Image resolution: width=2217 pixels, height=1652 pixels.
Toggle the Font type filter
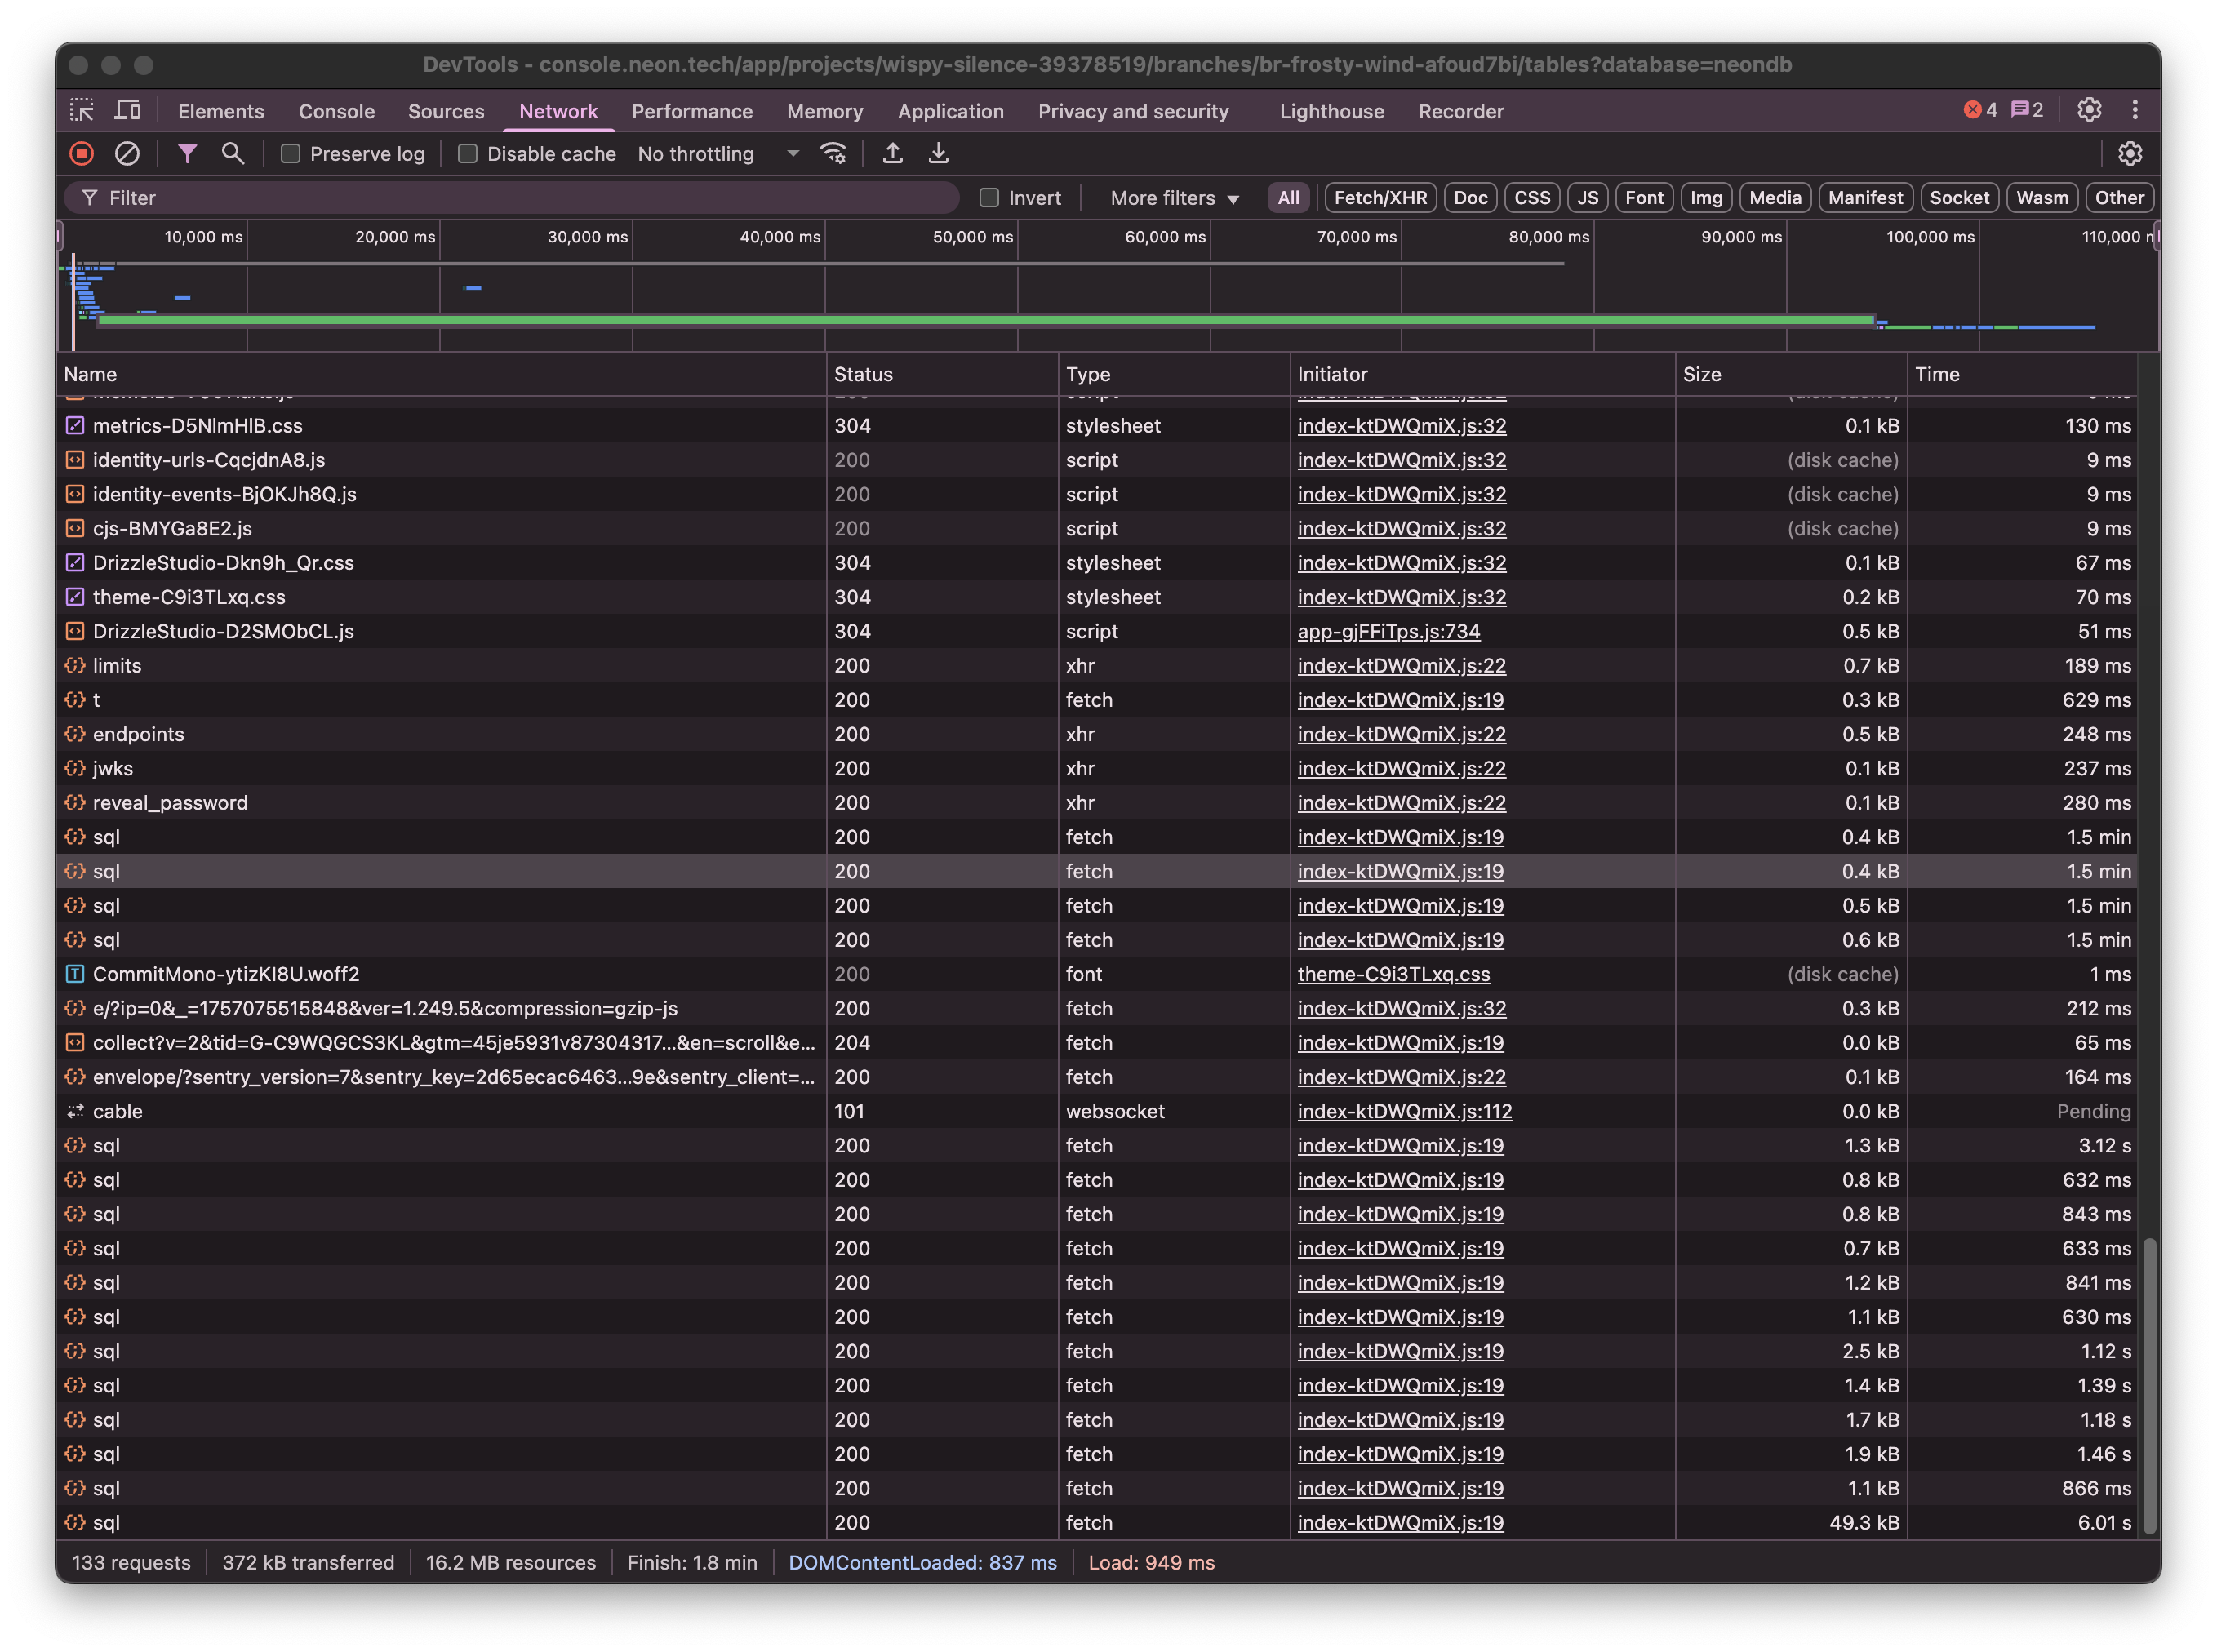click(1644, 197)
